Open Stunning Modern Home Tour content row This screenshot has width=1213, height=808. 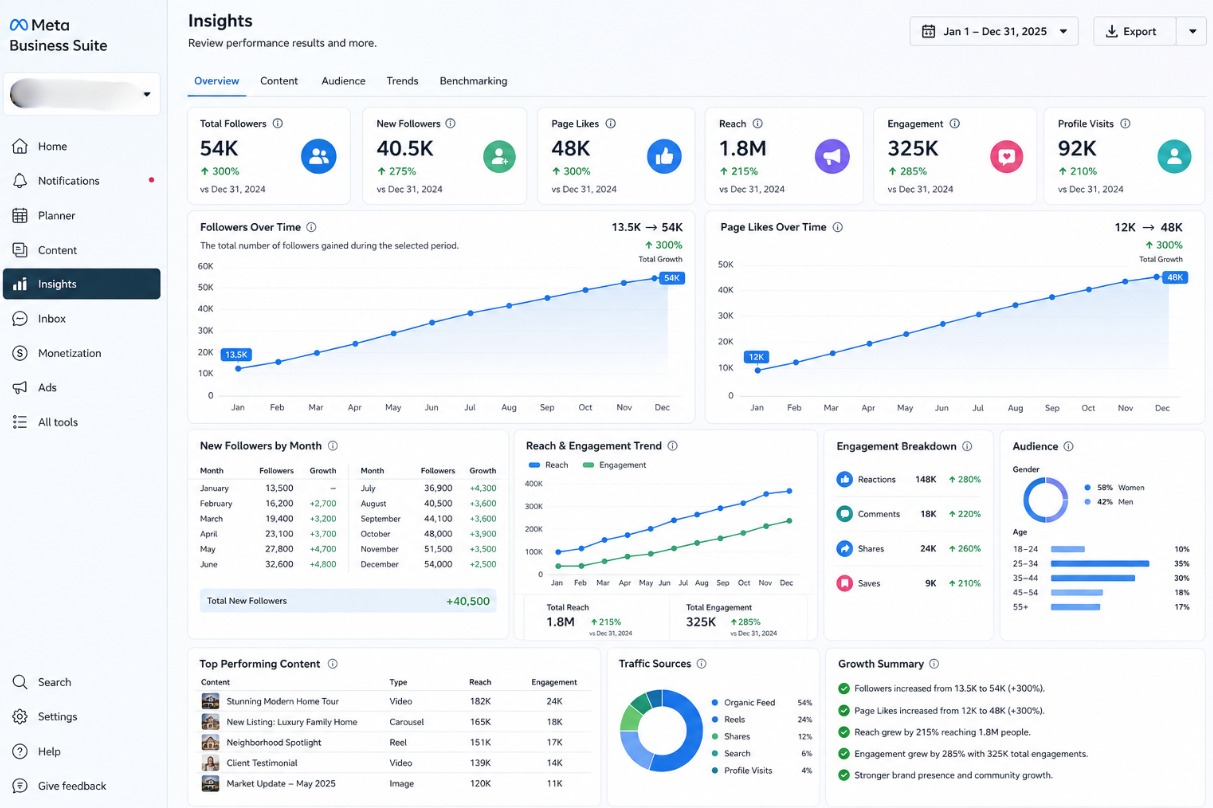pos(396,701)
